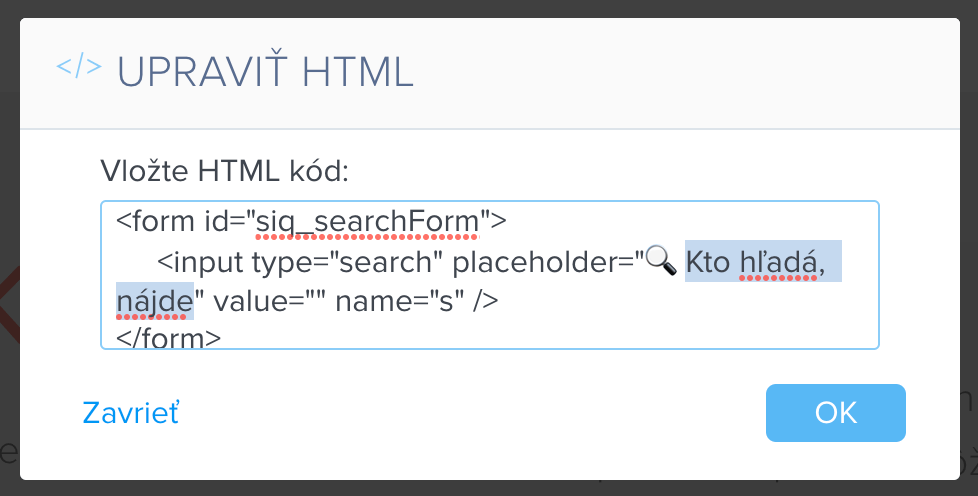
Task: Click the selected word Kto
Action: [x=708, y=262]
